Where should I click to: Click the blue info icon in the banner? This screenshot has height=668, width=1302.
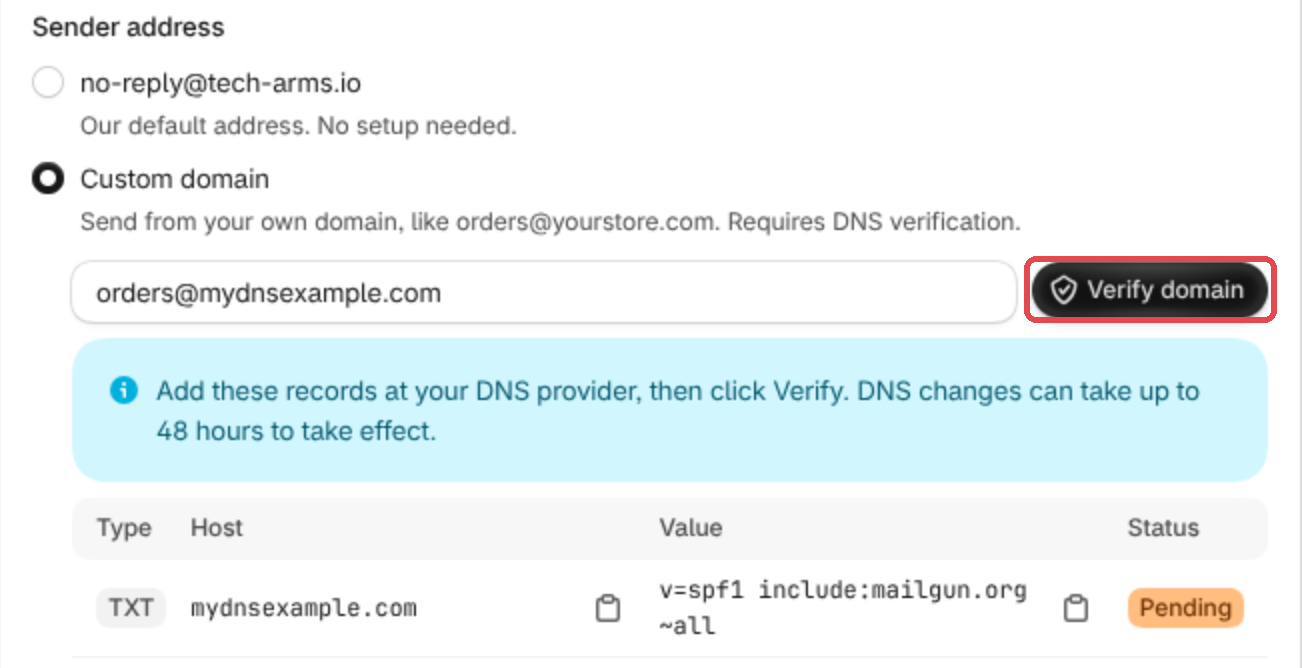click(123, 391)
